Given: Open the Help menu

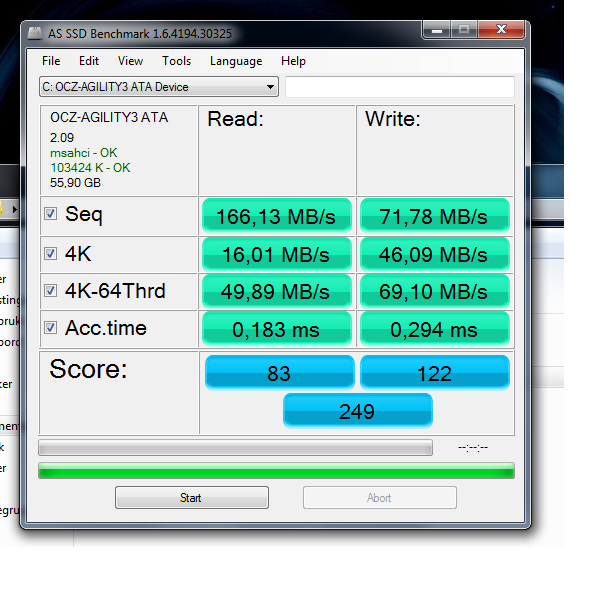Looking at the screenshot, I should pyautogui.click(x=293, y=61).
